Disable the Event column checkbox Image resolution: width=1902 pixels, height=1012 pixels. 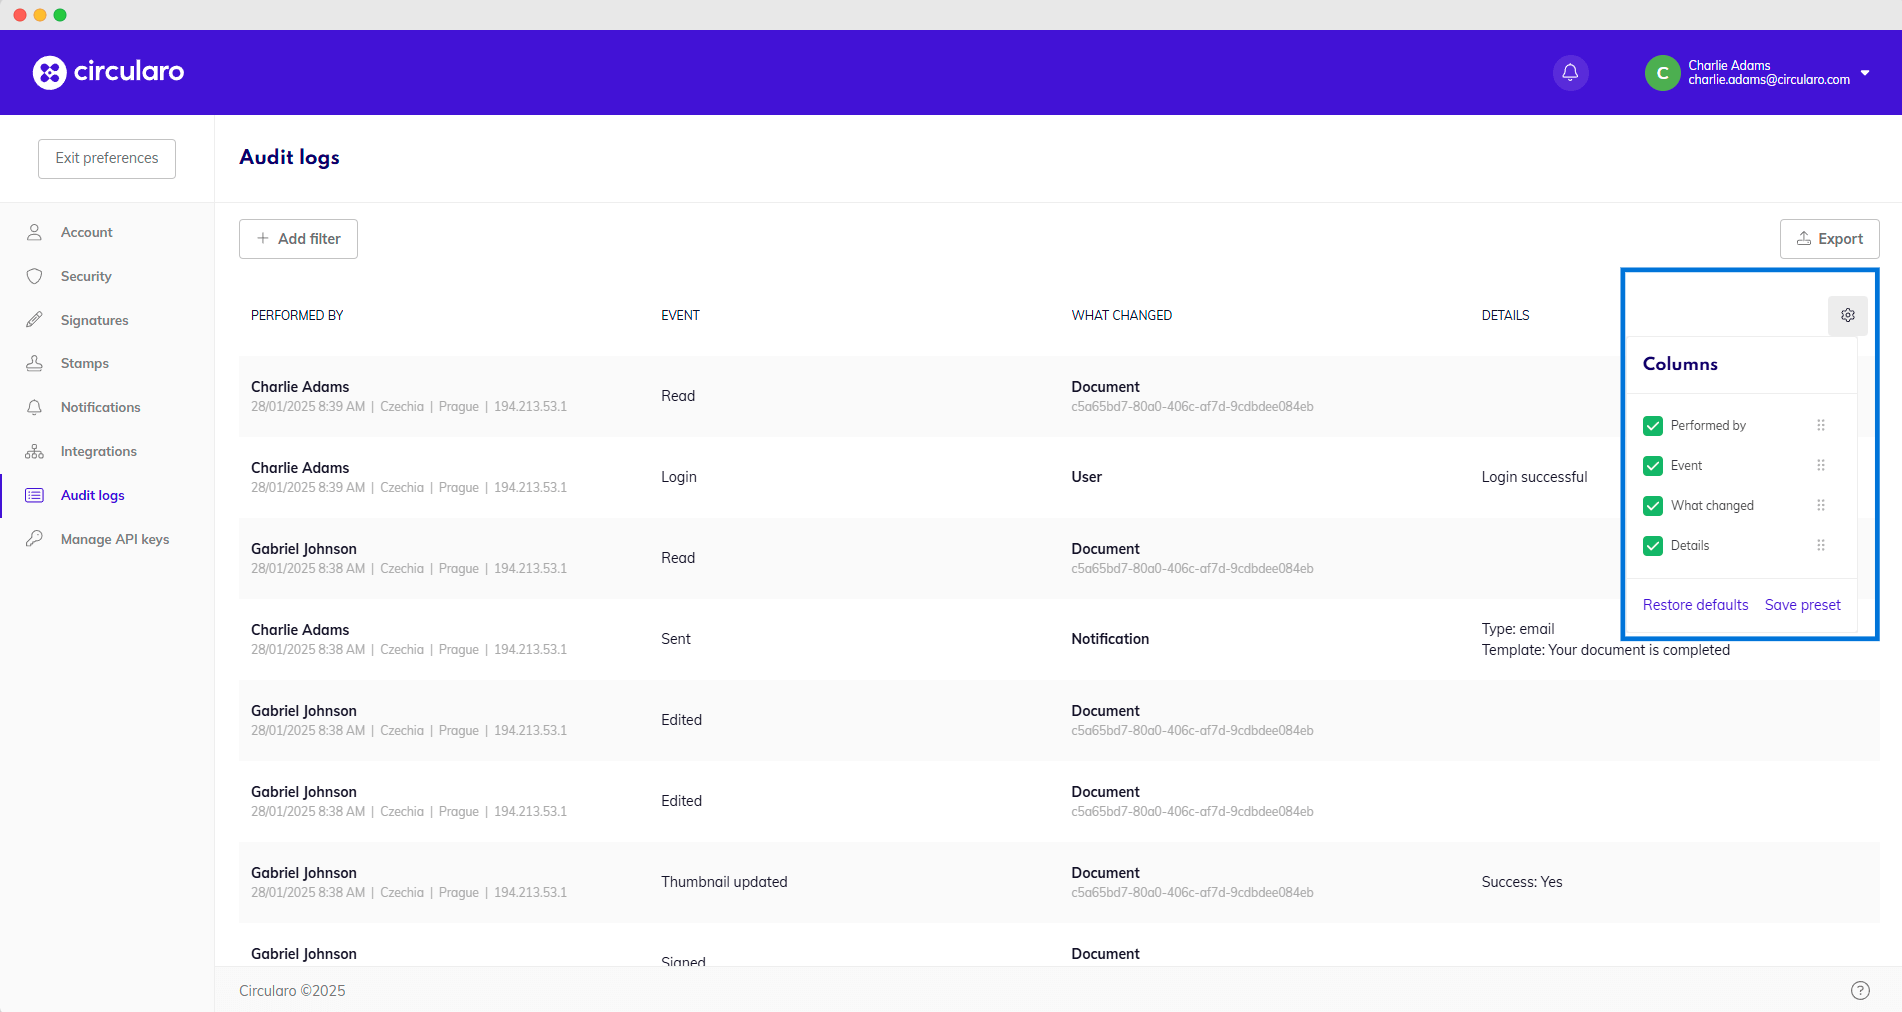[x=1652, y=465]
